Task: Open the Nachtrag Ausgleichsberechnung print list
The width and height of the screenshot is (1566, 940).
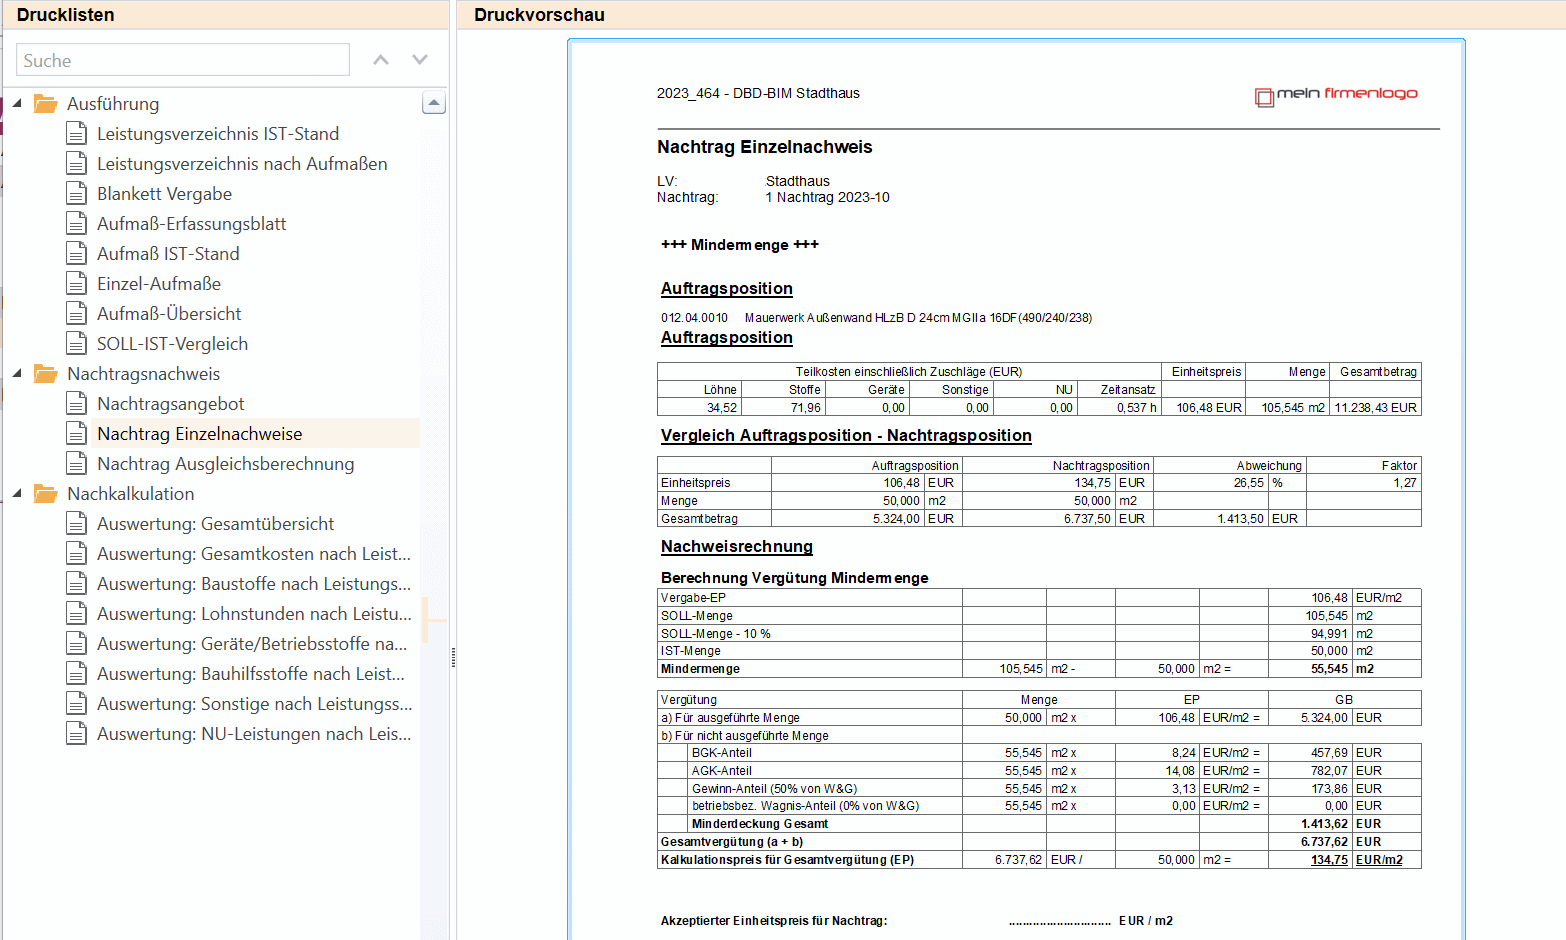Action: [226, 464]
